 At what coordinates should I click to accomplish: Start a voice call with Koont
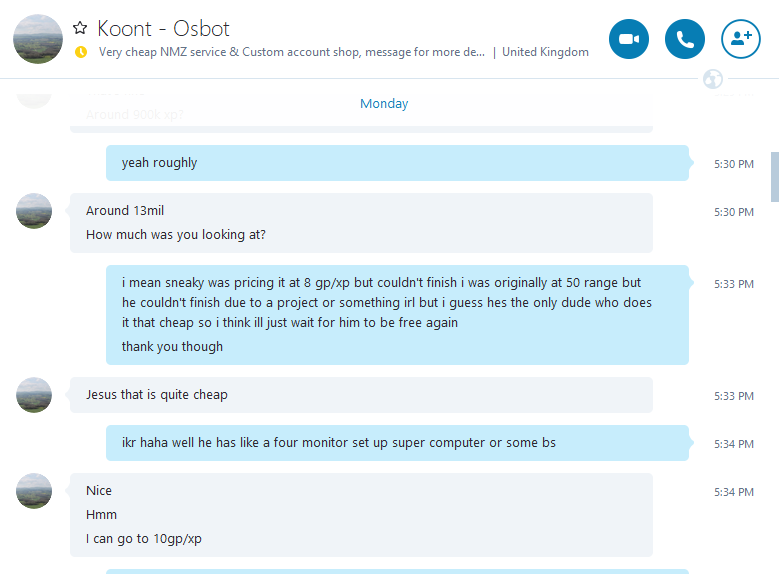click(x=685, y=39)
